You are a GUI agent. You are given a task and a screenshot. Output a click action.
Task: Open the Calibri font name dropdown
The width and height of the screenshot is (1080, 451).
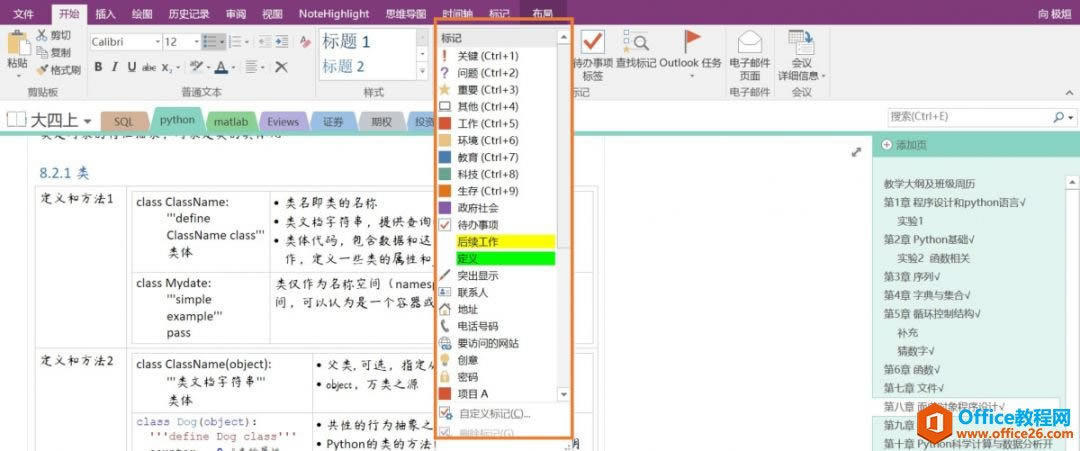click(x=156, y=42)
